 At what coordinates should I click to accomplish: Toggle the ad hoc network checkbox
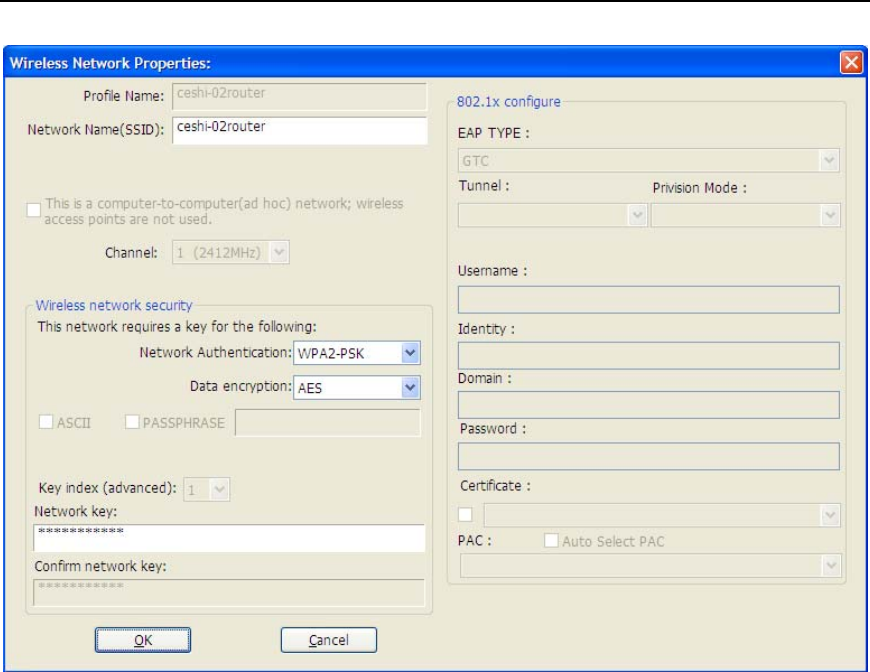pos(35,211)
